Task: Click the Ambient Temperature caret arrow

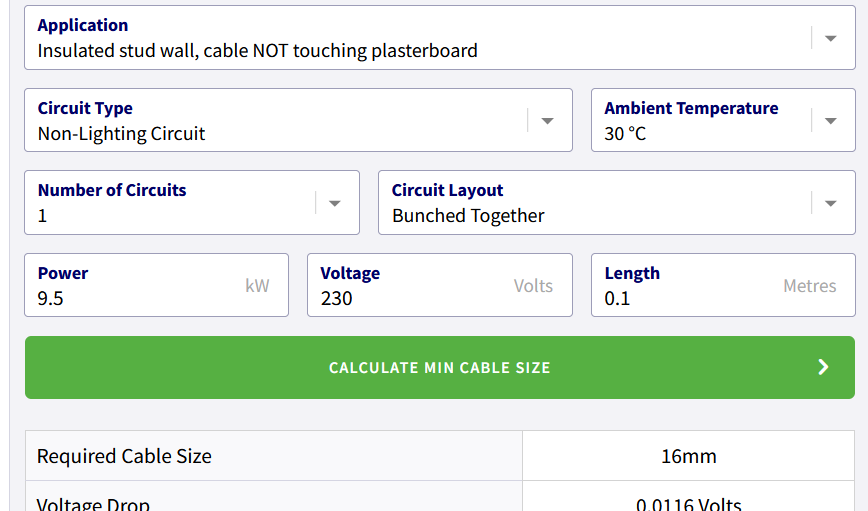Action: click(x=830, y=121)
